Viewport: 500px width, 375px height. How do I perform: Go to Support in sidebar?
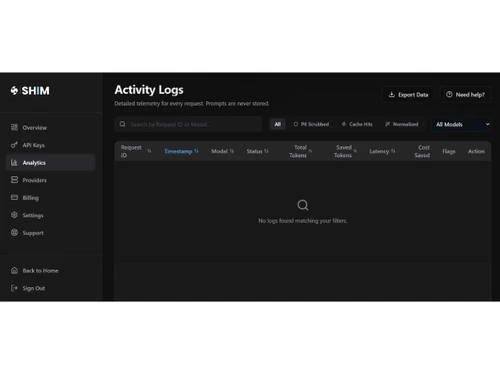(50, 233)
